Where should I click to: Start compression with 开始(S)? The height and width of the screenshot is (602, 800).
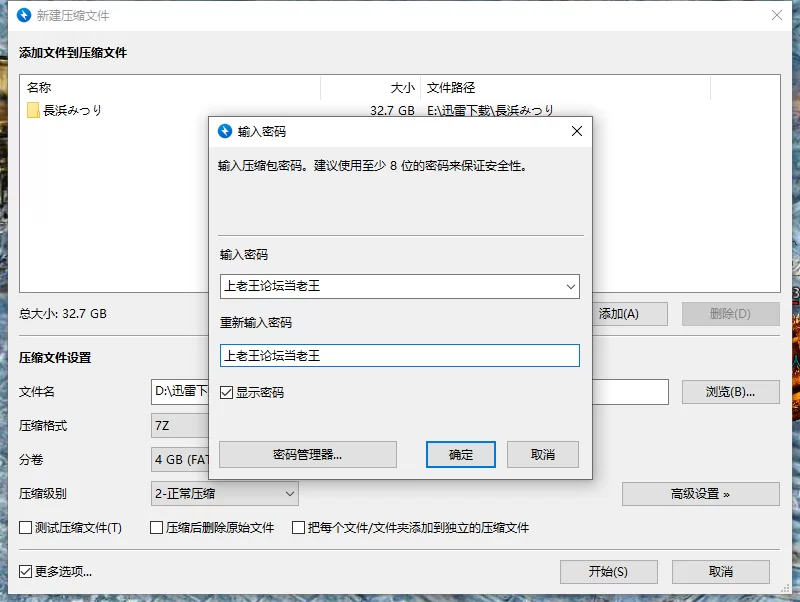tap(609, 572)
